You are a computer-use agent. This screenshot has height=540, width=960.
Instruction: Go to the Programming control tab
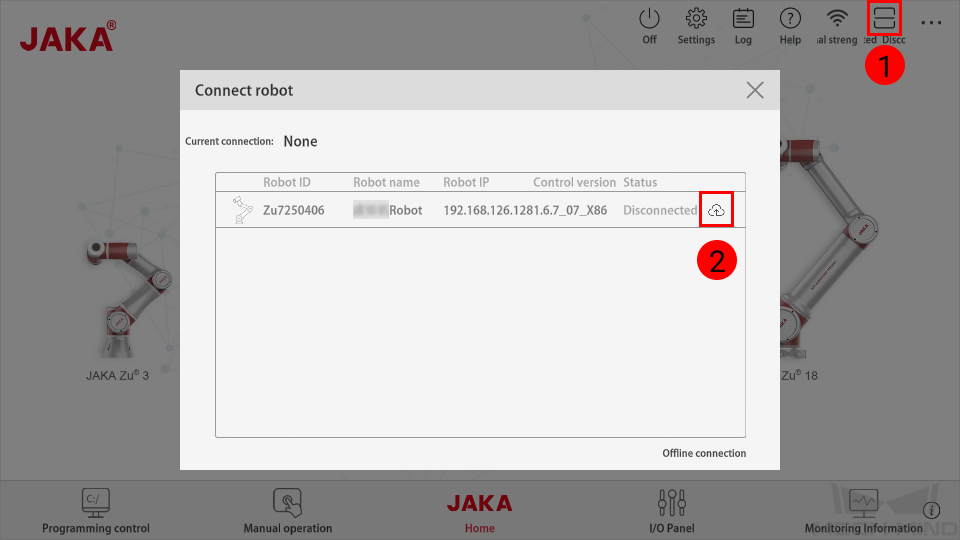pyautogui.click(x=96, y=512)
